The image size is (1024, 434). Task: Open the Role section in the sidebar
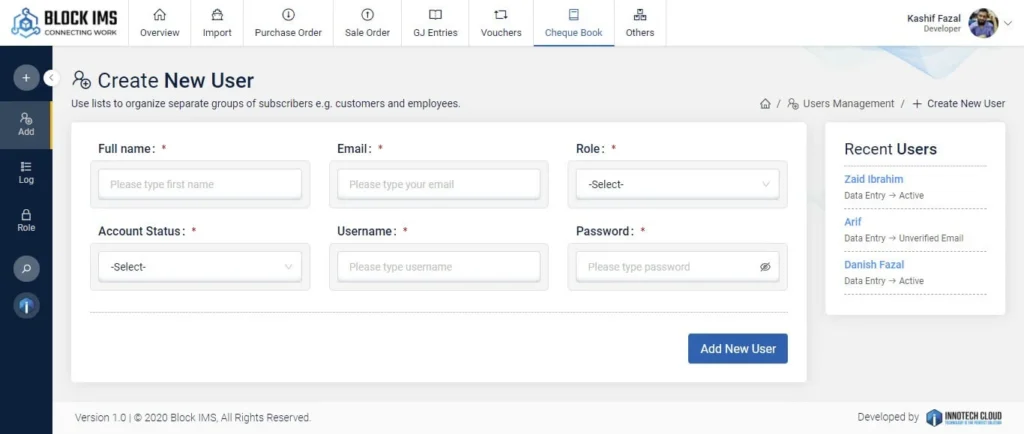pyautogui.click(x=26, y=220)
